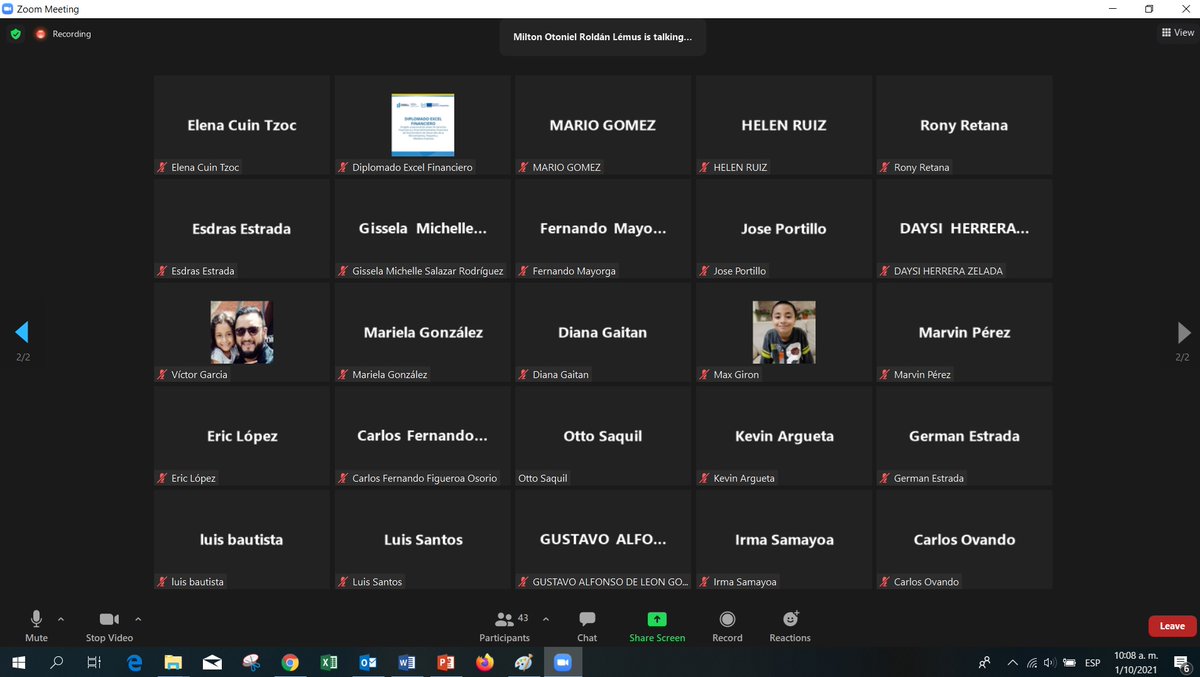Open Firefox from the taskbar
Viewport: 1200px width, 677px height.
pos(485,662)
